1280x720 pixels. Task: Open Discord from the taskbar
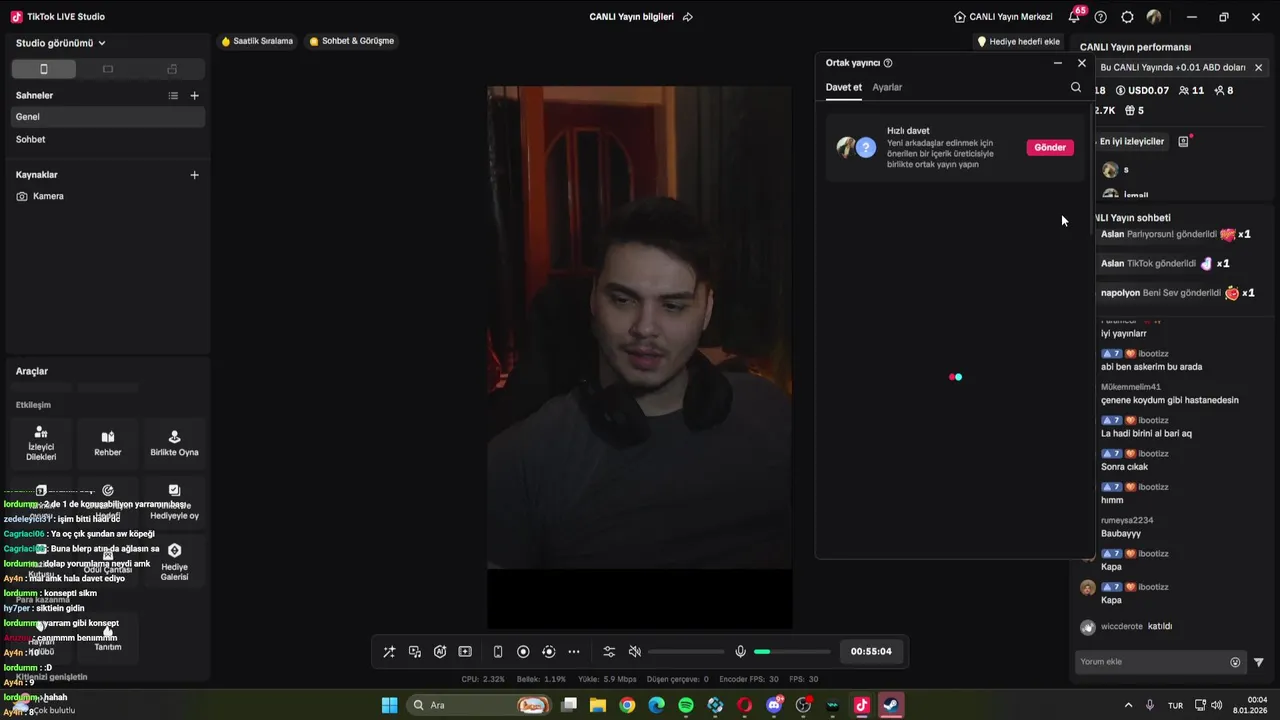(x=774, y=705)
